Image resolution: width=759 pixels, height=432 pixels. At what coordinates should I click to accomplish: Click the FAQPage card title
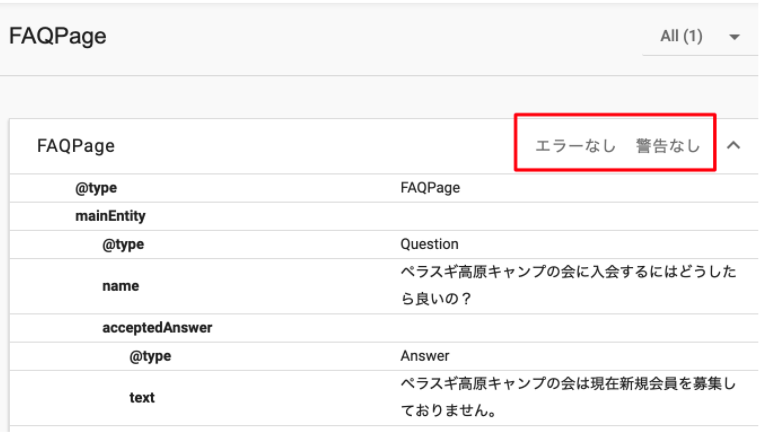[x=76, y=146]
